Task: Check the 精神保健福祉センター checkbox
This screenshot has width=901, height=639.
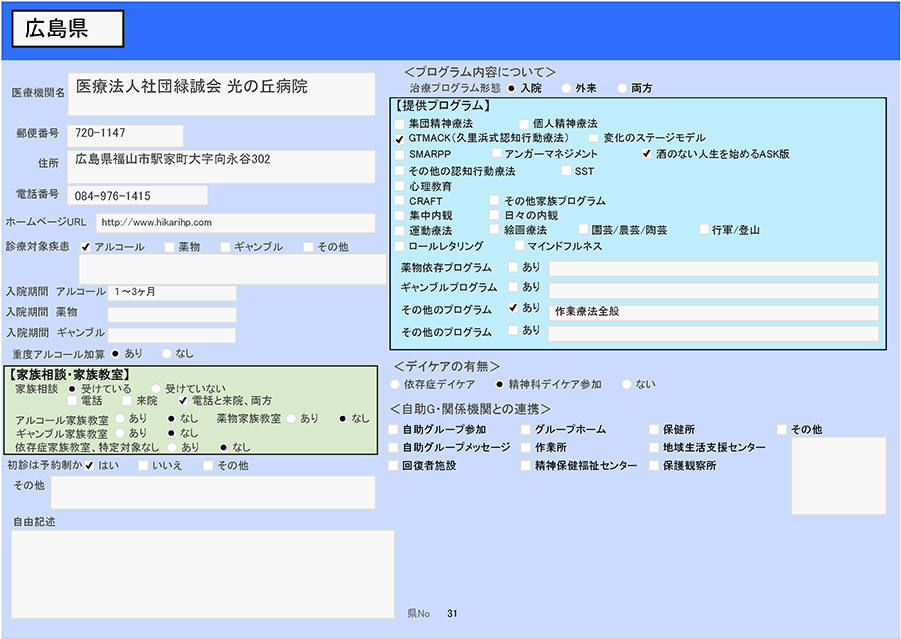Action: point(526,466)
